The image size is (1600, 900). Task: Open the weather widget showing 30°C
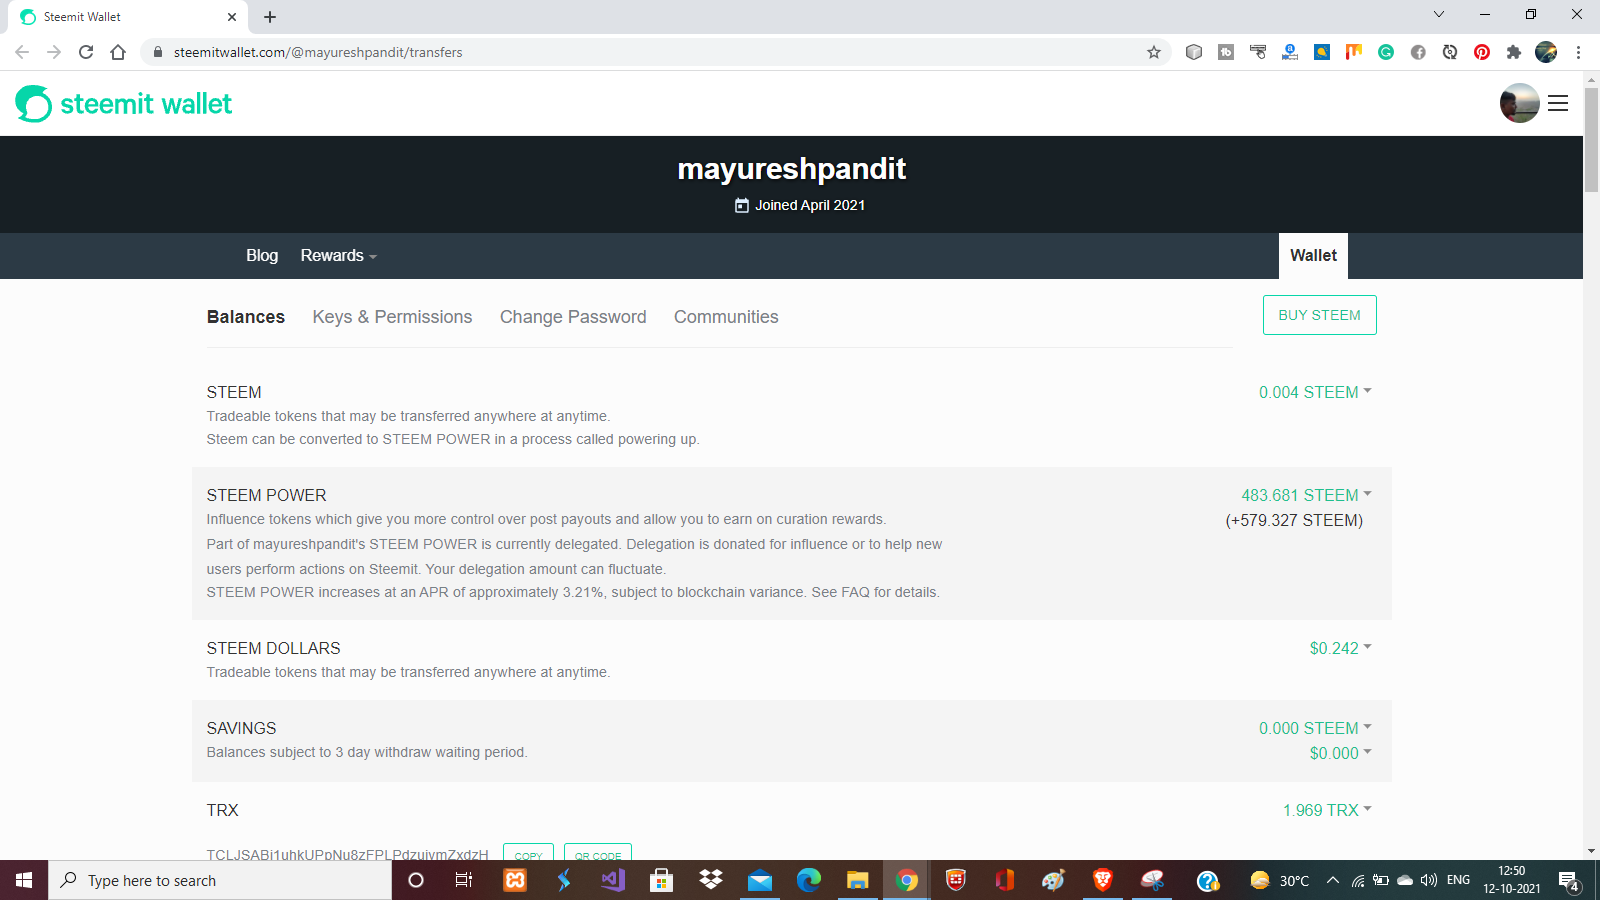coord(1280,880)
